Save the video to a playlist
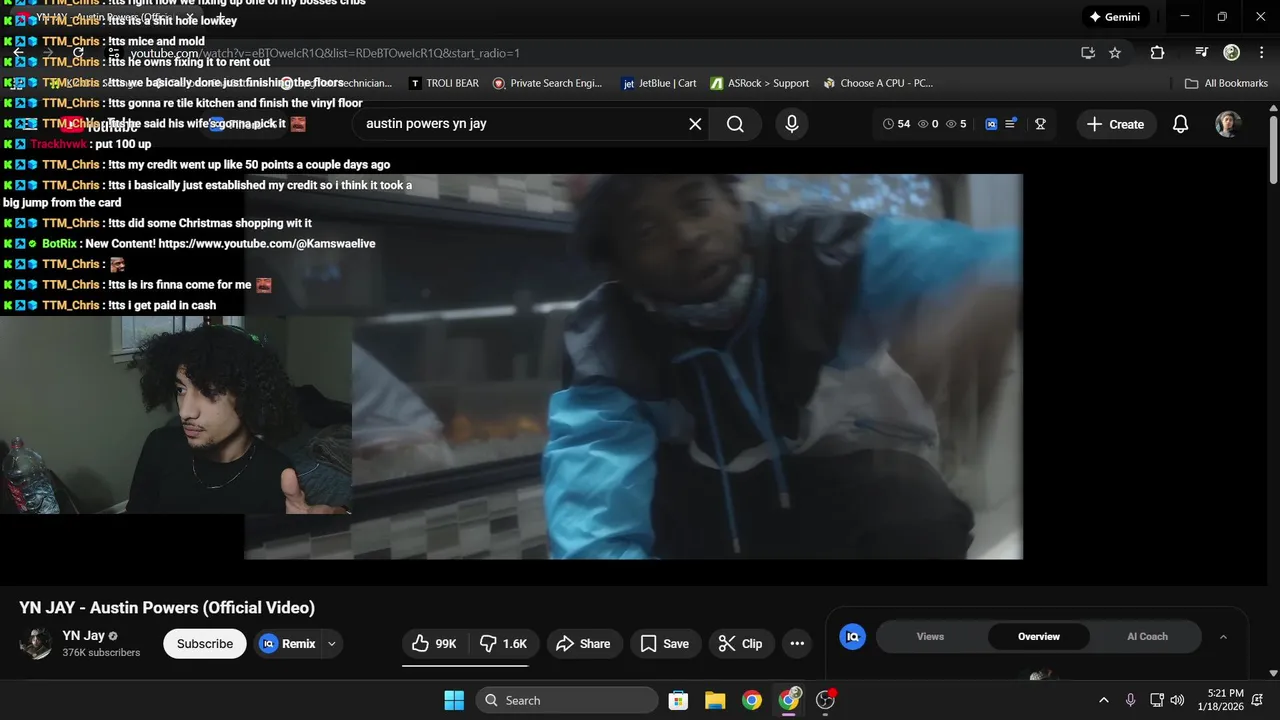This screenshot has width=1280, height=720. point(665,644)
